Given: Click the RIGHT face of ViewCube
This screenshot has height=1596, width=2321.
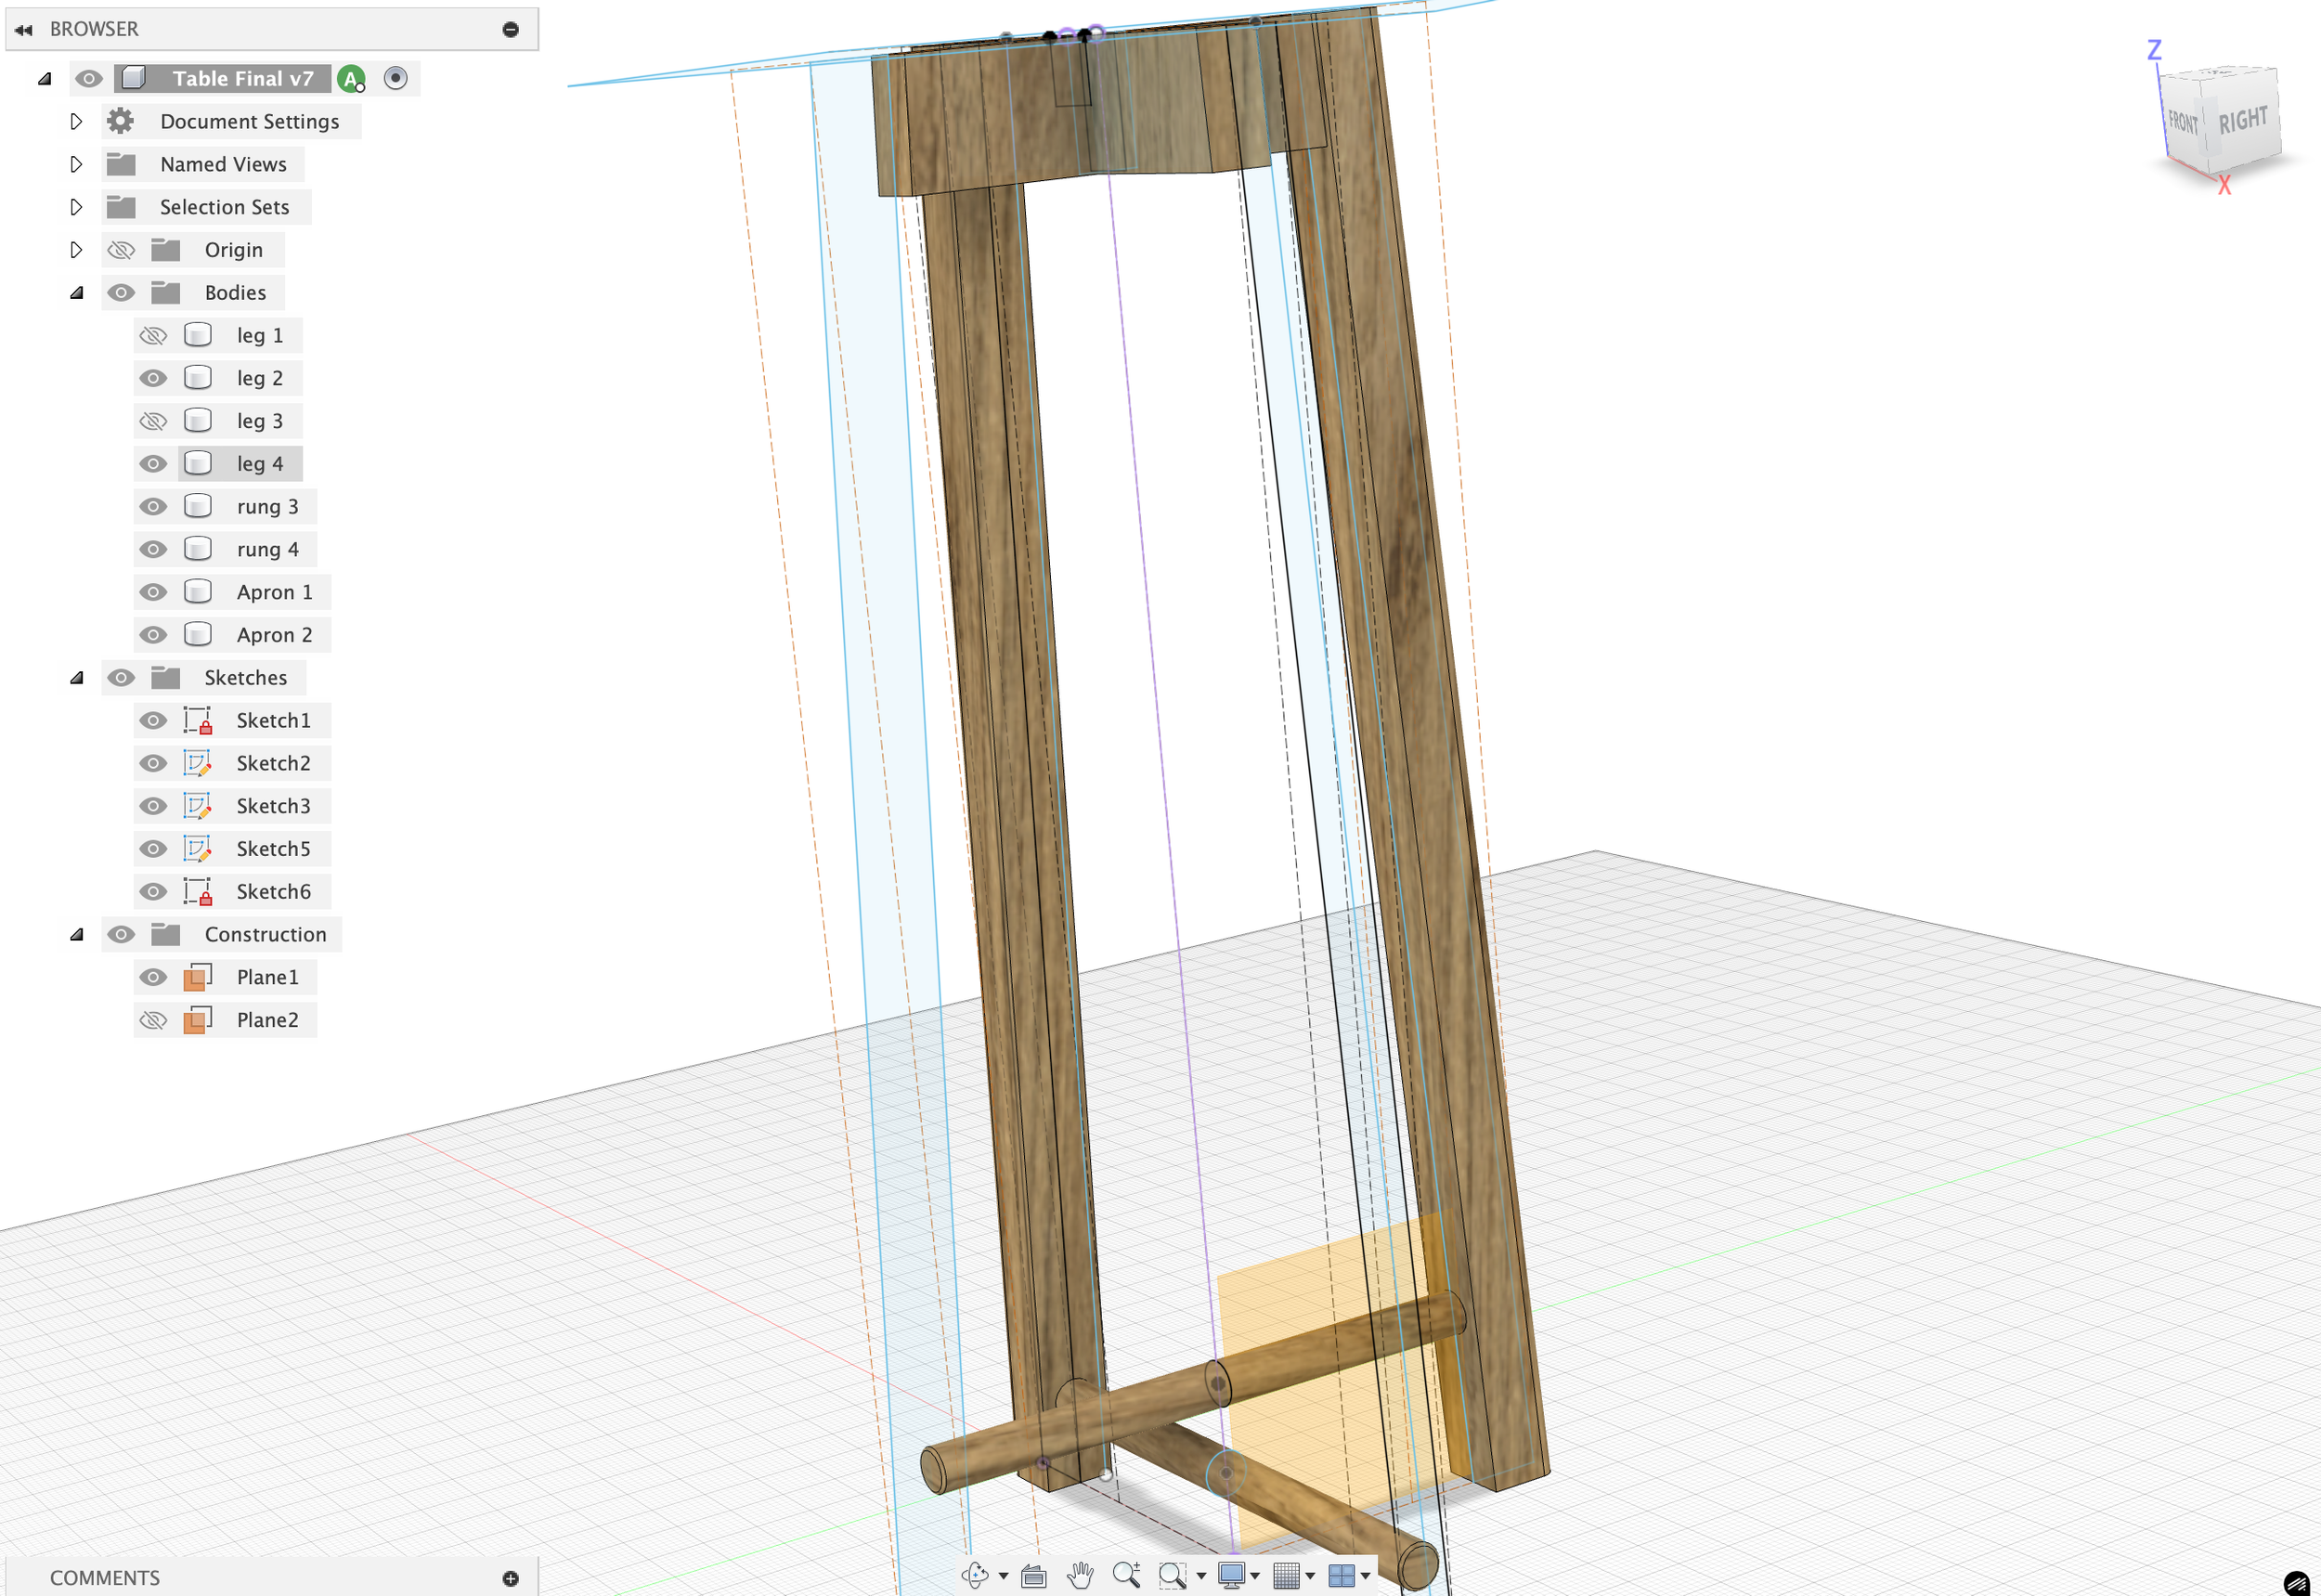Looking at the screenshot, I should [2242, 121].
